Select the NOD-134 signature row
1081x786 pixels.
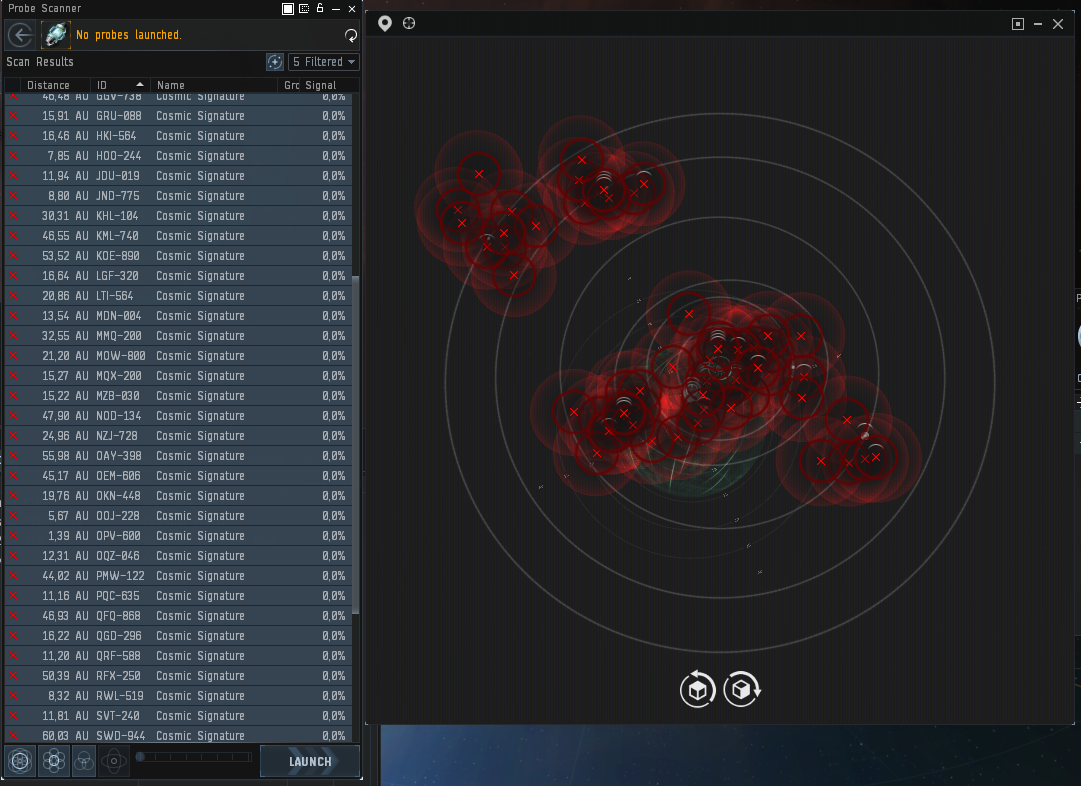tap(178, 416)
